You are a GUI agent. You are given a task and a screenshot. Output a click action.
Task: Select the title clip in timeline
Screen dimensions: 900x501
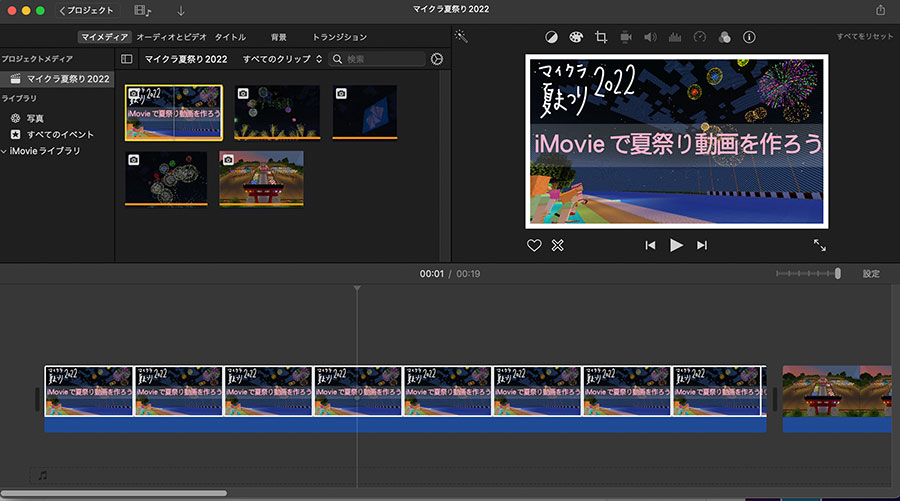click(405, 399)
